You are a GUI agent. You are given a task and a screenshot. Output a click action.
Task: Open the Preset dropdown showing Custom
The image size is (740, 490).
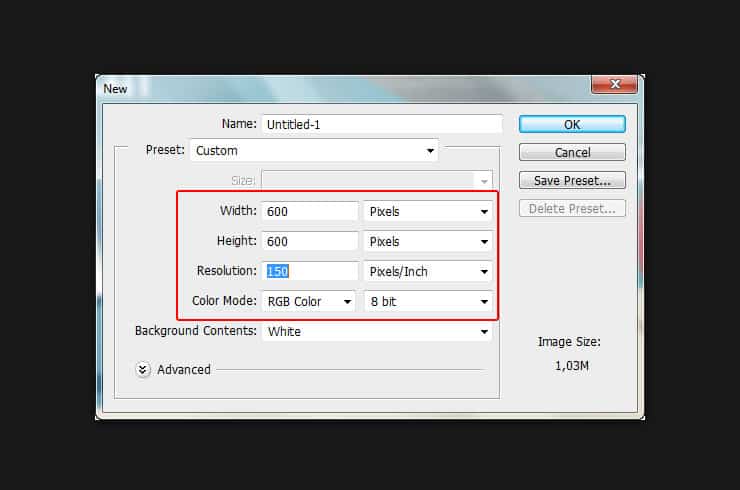click(314, 151)
